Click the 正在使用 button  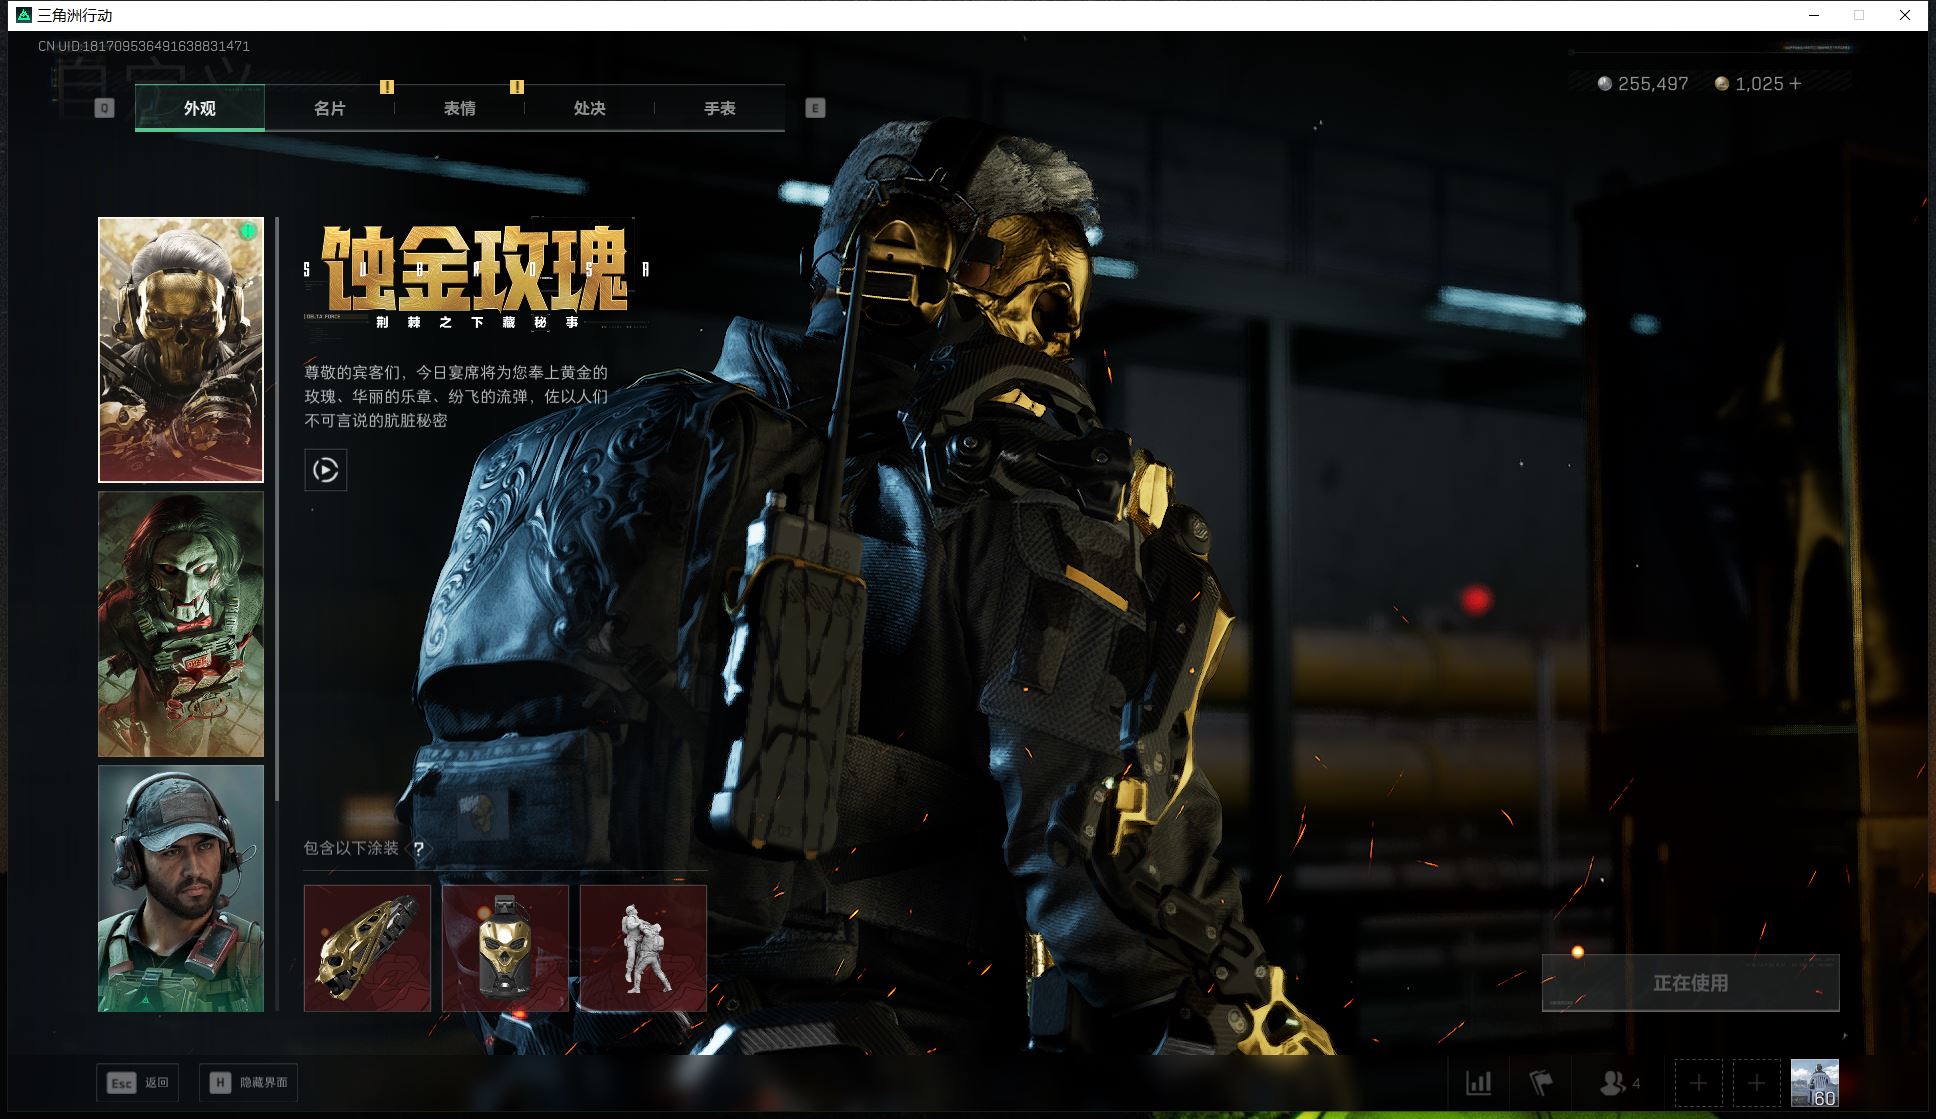[x=1690, y=983]
